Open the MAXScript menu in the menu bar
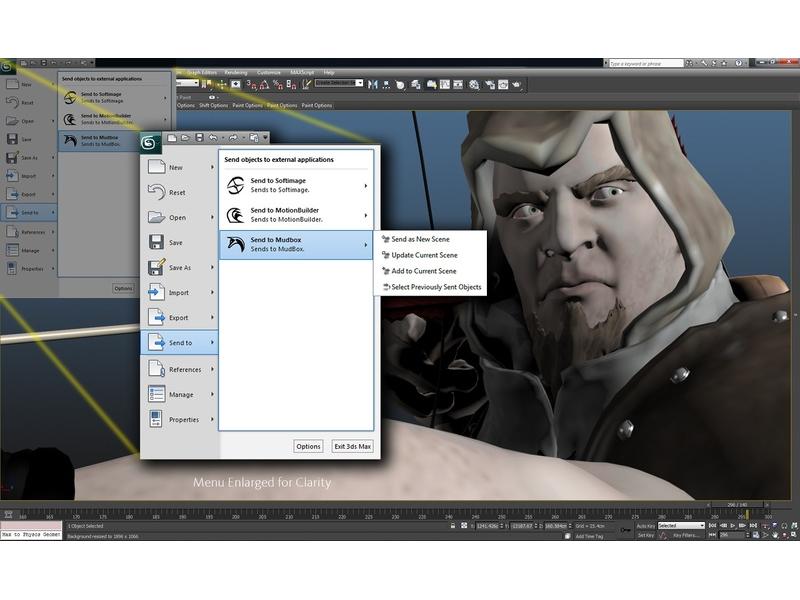 (x=302, y=72)
